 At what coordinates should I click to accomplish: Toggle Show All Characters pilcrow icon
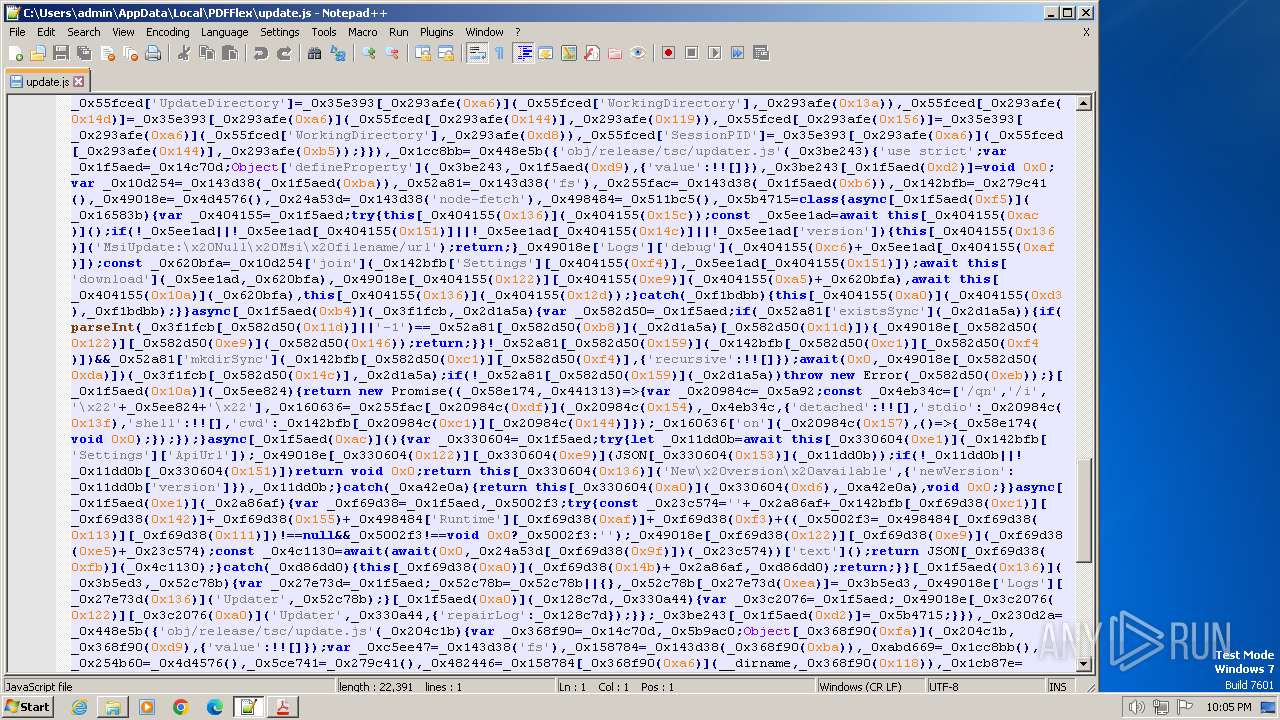point(499,53)
